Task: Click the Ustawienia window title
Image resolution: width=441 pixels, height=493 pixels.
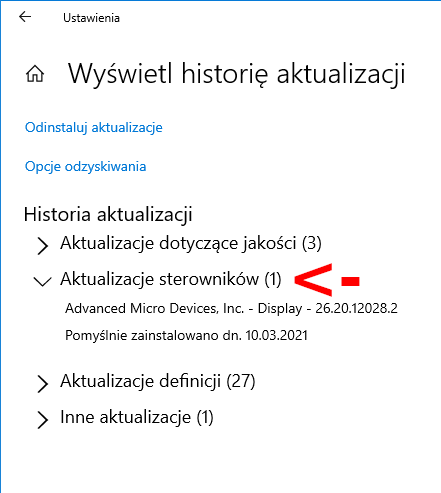Action: [91, 18]
